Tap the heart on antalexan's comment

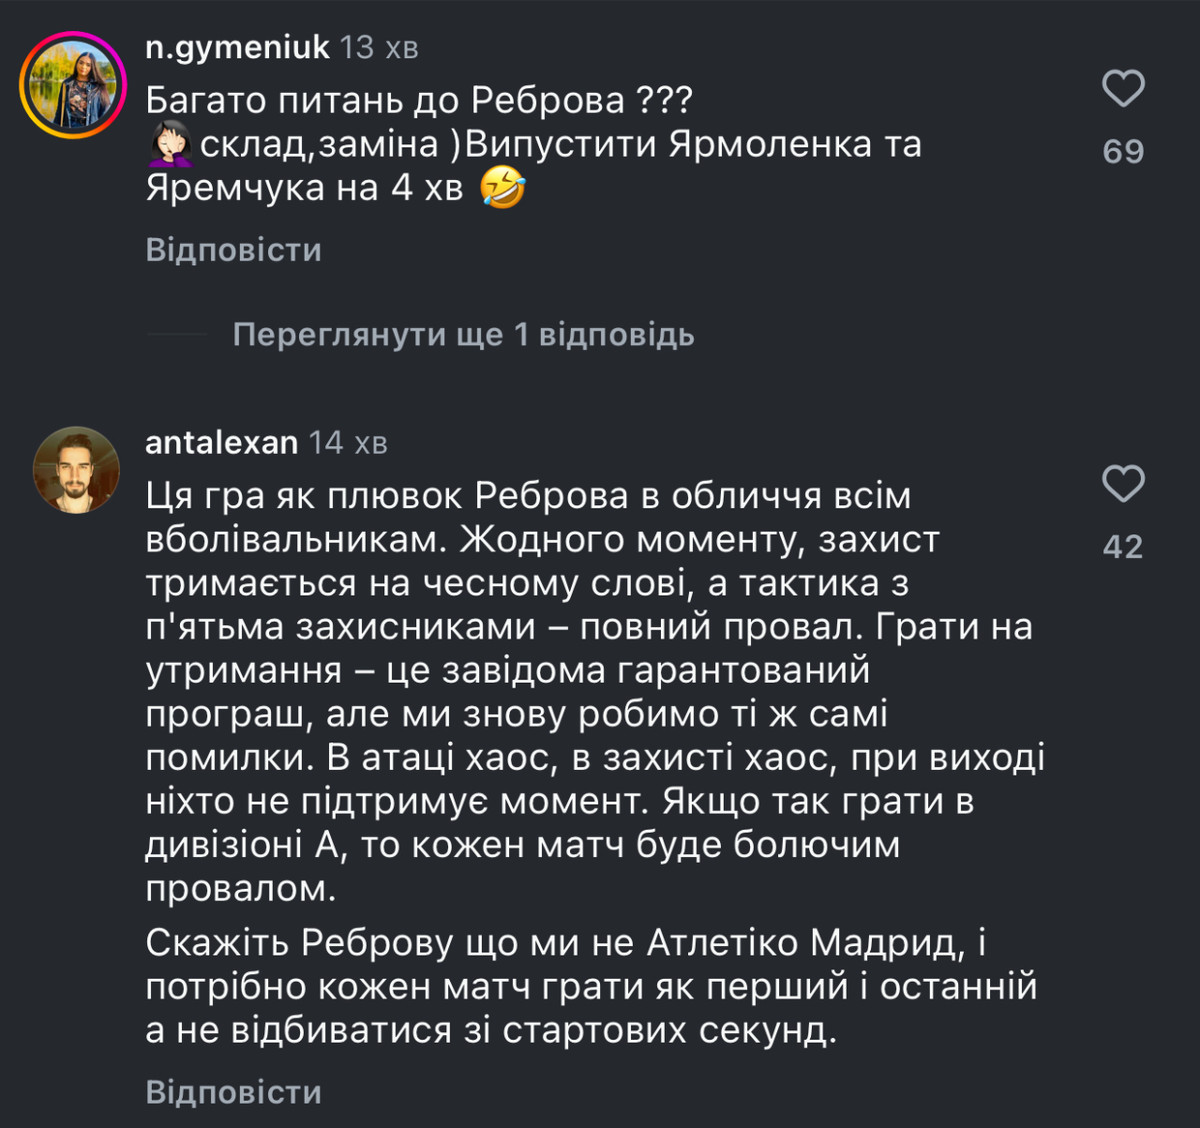click(1123, 484)
